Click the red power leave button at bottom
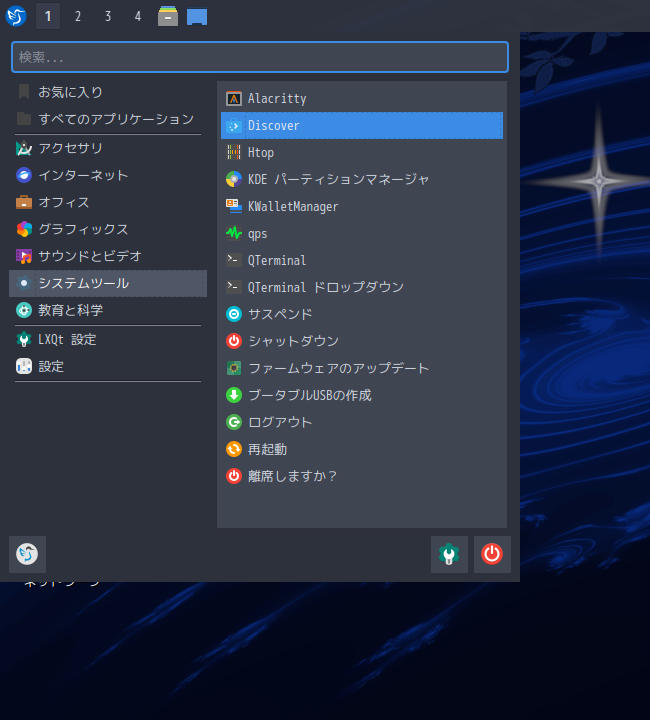Image resolution: width=650 pixels, height=720 pixels. tap(492, 554)
